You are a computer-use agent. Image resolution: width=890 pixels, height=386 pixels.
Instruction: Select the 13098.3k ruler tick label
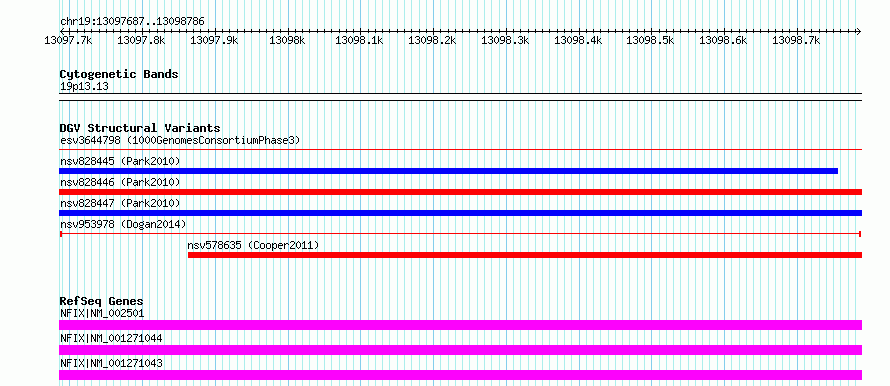[505, 40]
